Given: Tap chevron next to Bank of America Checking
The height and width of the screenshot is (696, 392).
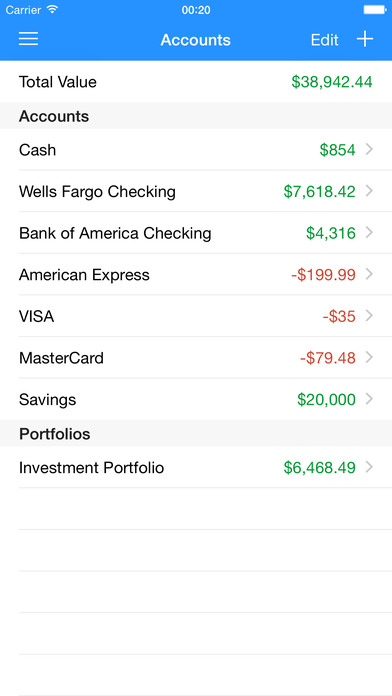Looking at the screenshot, I should (x=369, y=233).
